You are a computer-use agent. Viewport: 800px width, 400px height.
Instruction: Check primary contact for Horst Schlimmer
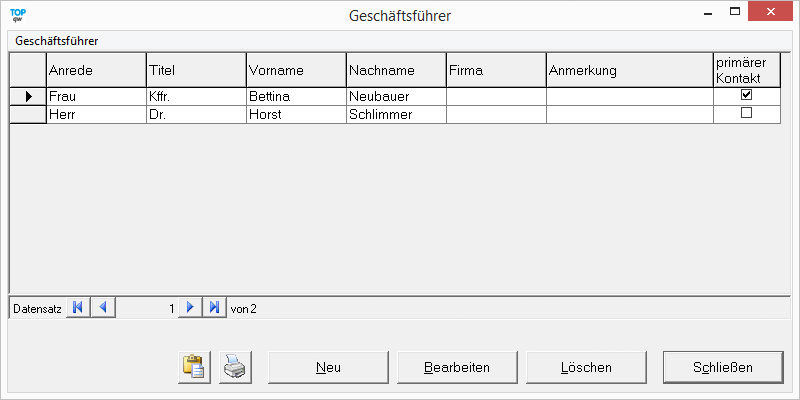pyautogui.click(x=745, y=114)
